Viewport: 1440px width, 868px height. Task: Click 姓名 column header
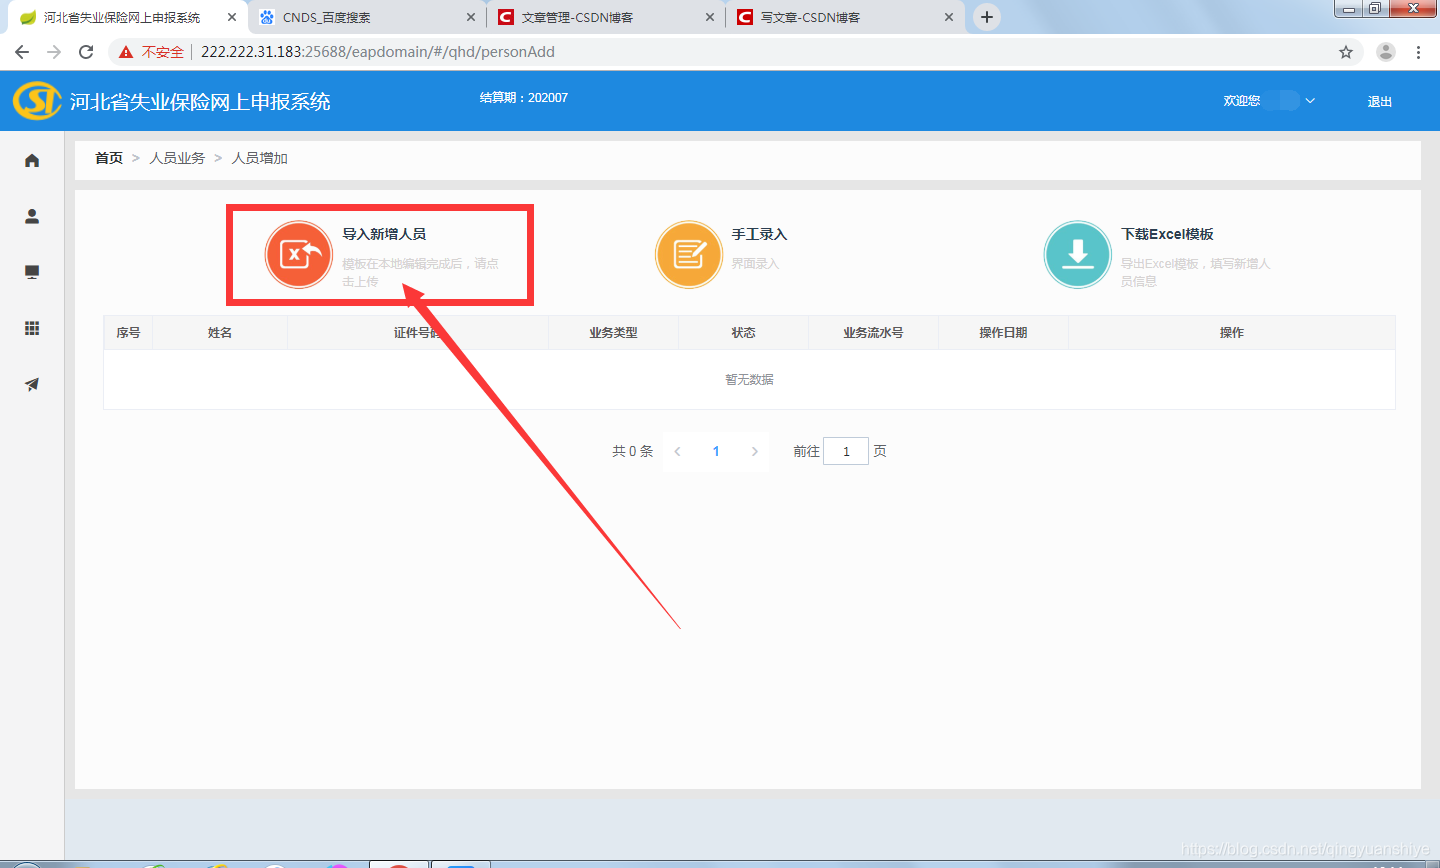click(x=220, y=333)
